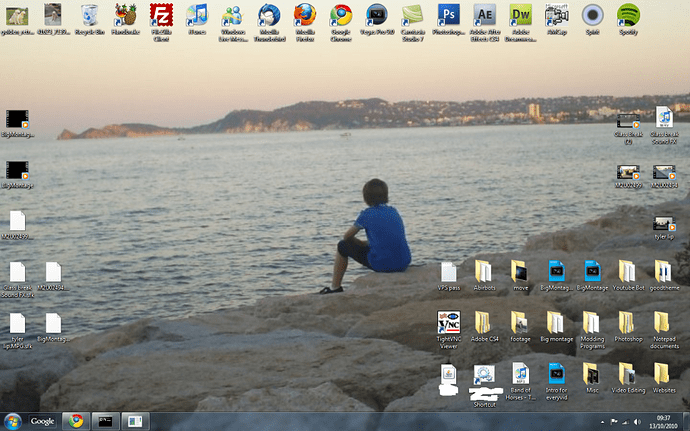Open the Recycle Bin
The height and width of the screenshot is (431, 690).
click(89, 15)
